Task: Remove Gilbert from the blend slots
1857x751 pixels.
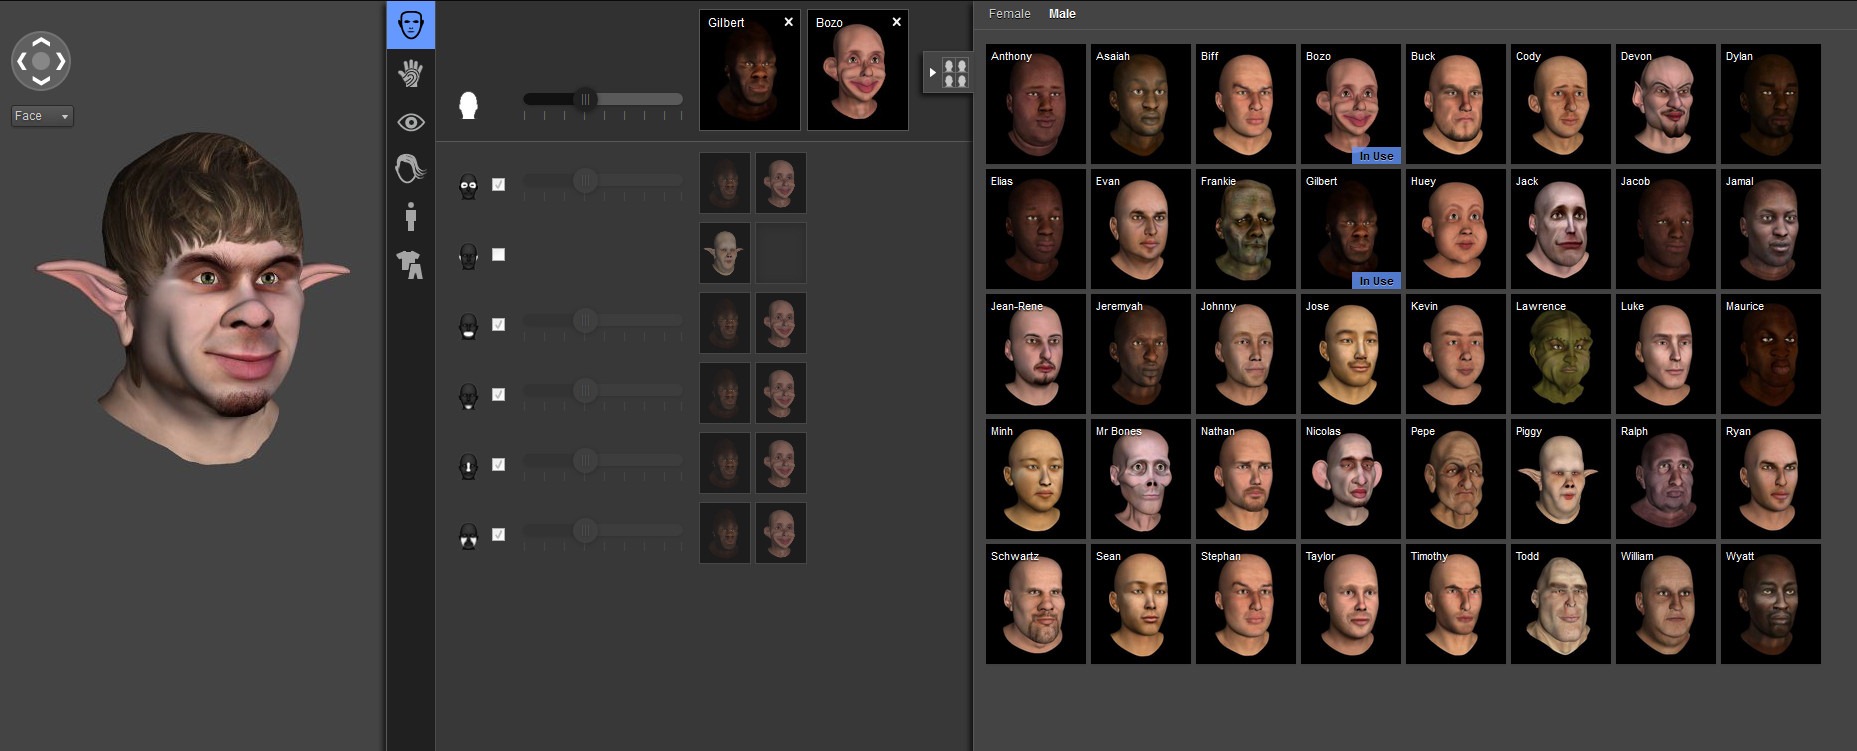Action: tap(788, 22)
